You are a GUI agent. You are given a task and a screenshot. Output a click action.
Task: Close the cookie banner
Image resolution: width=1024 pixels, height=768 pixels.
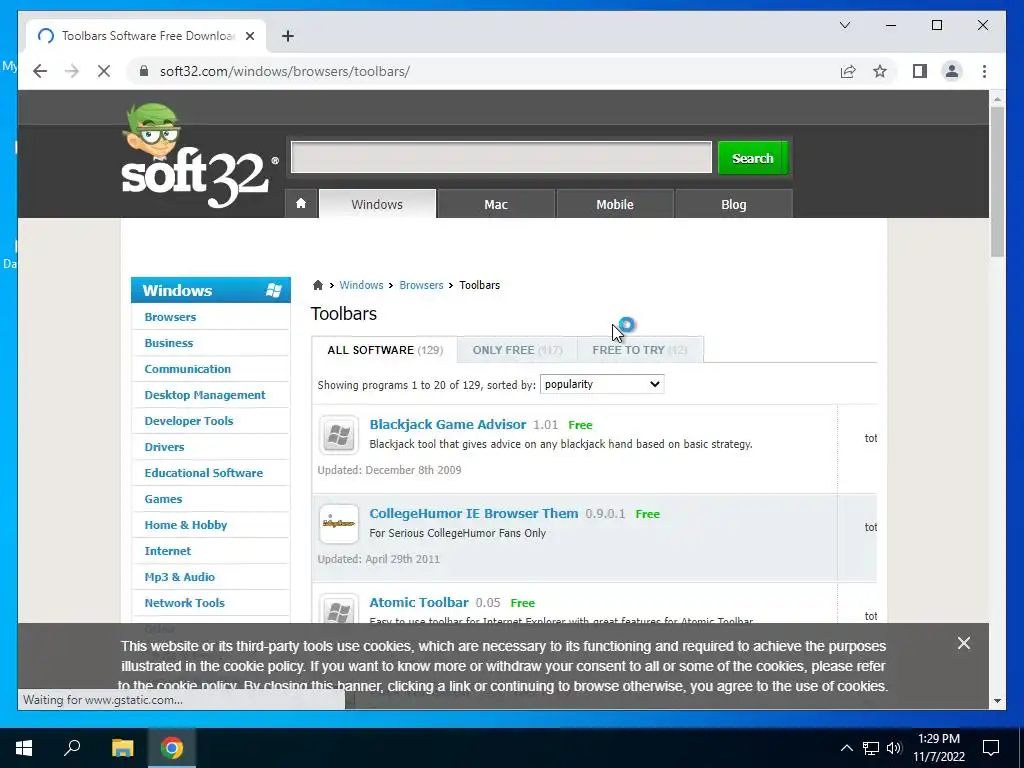(963, 643)
